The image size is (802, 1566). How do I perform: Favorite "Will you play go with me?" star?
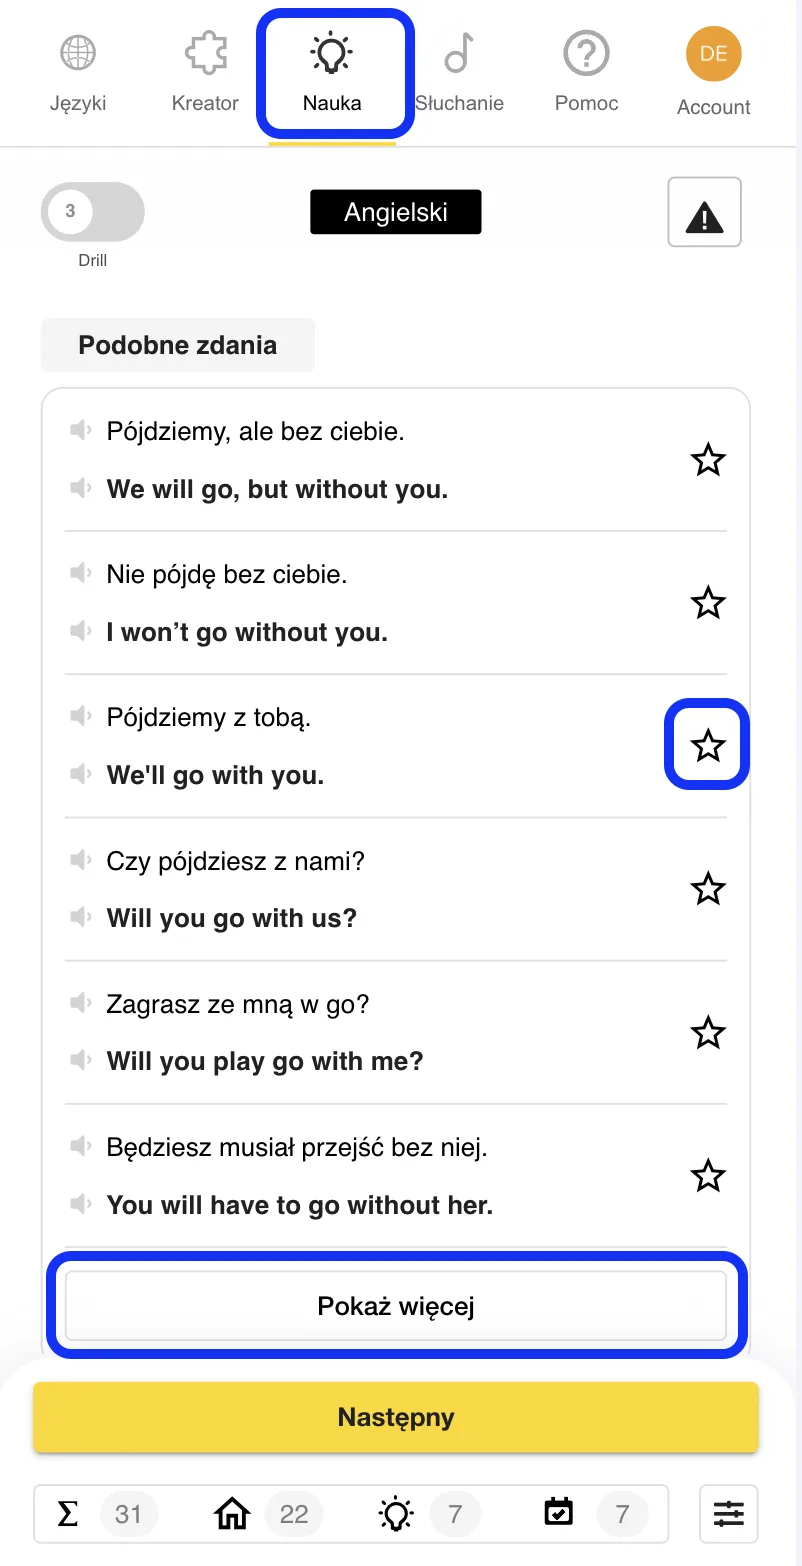point(708,1032)
